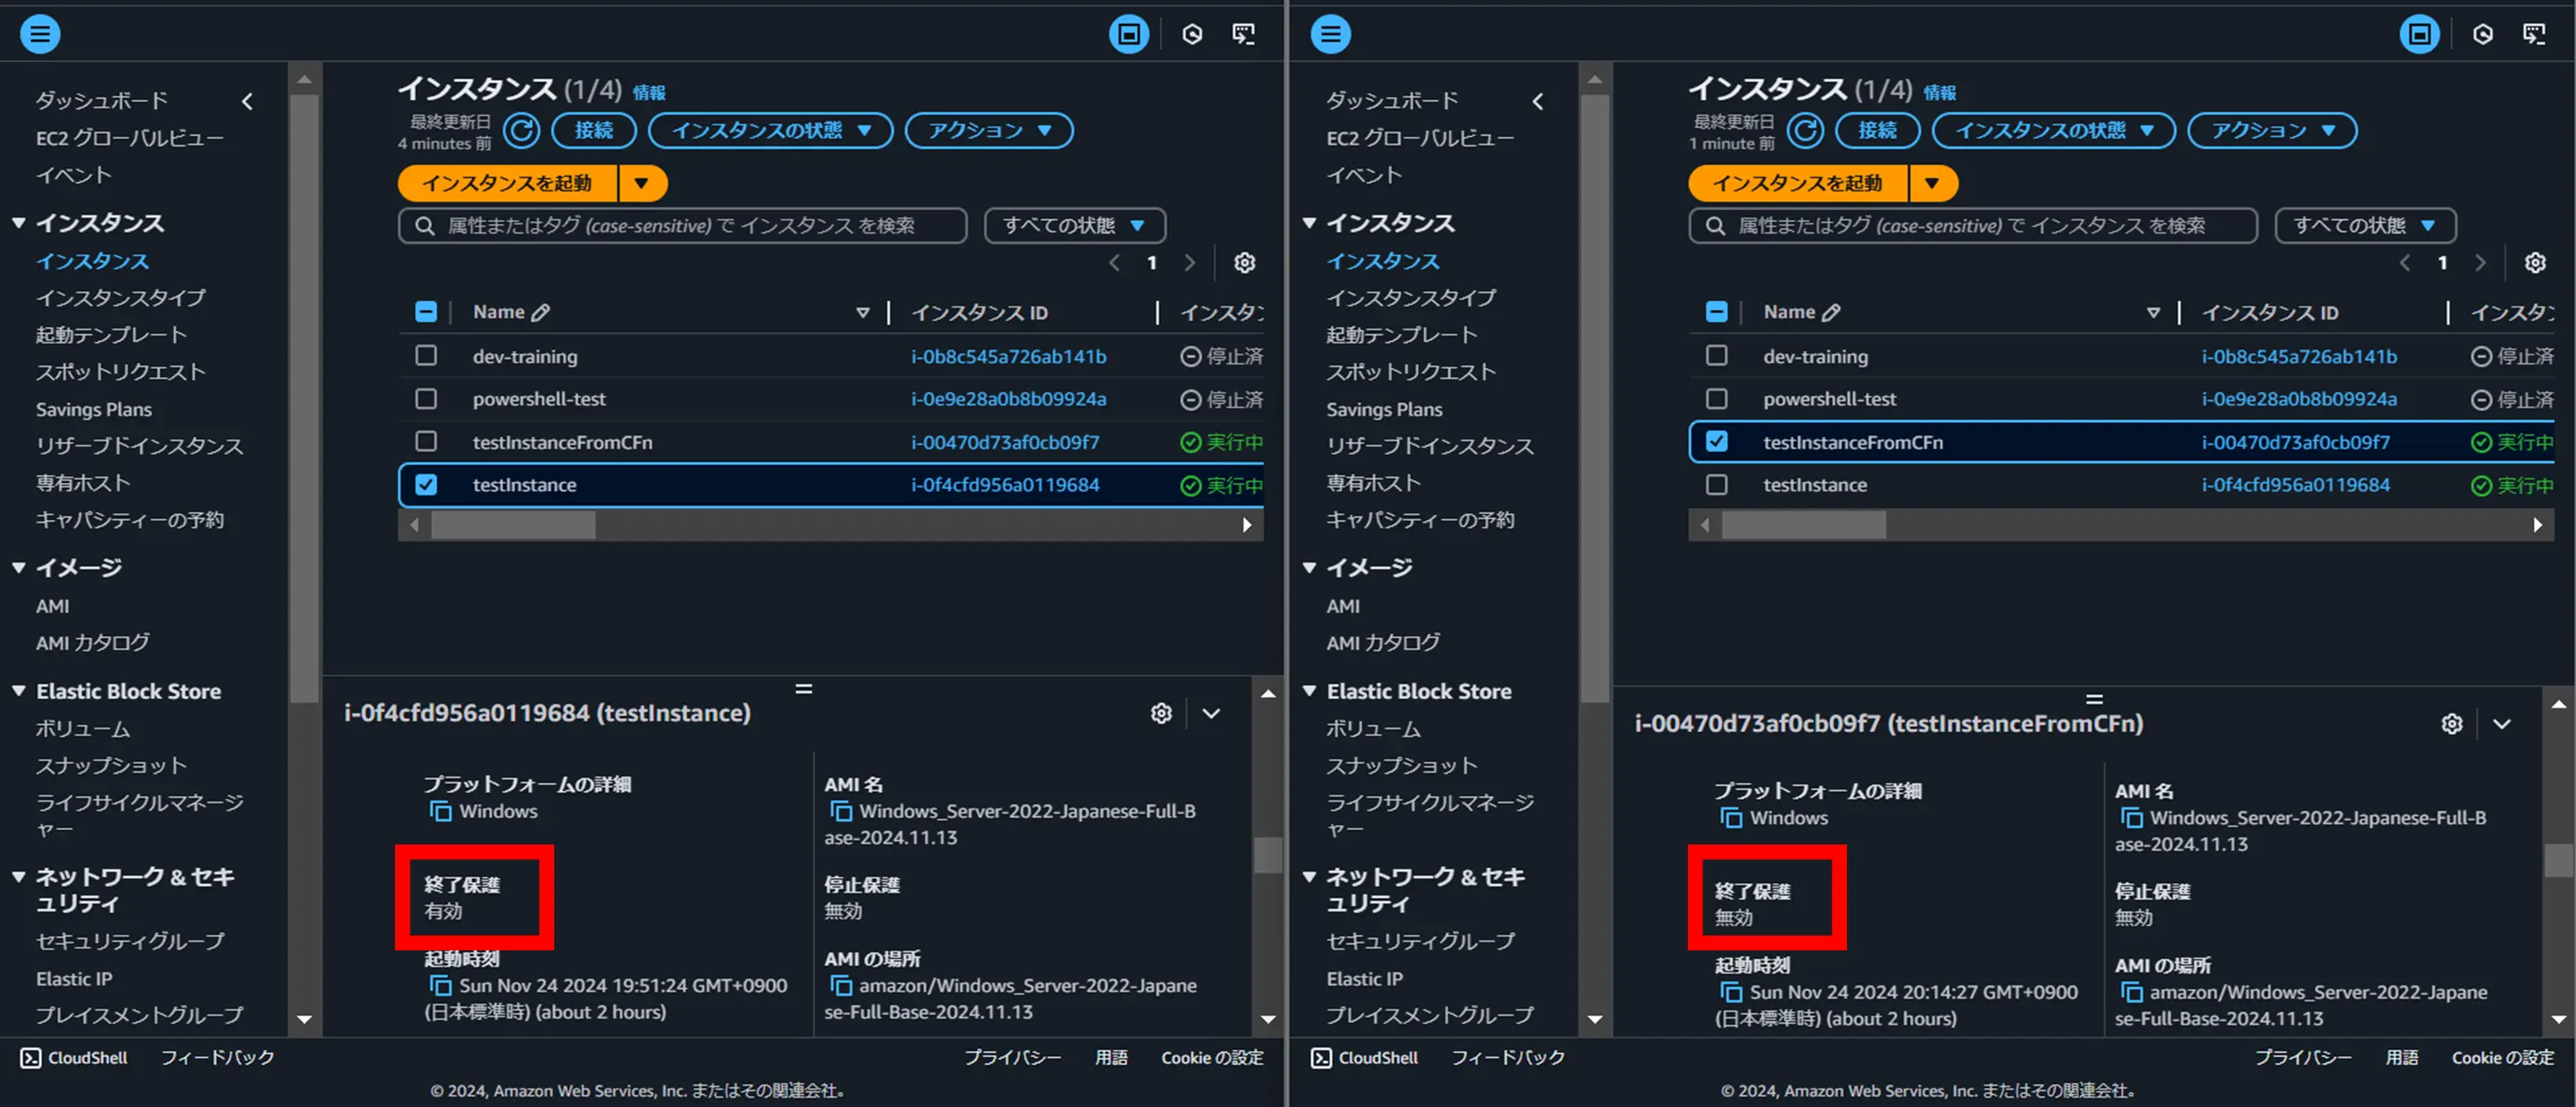Open table preferences gear in left window
This screenshot has height=1107, width=2576.
click(1244, 263)
